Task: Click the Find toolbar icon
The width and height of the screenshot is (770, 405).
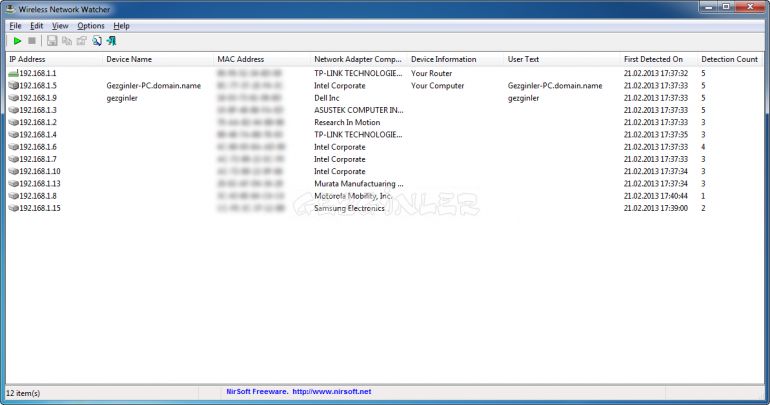Action: coord(97,41)
